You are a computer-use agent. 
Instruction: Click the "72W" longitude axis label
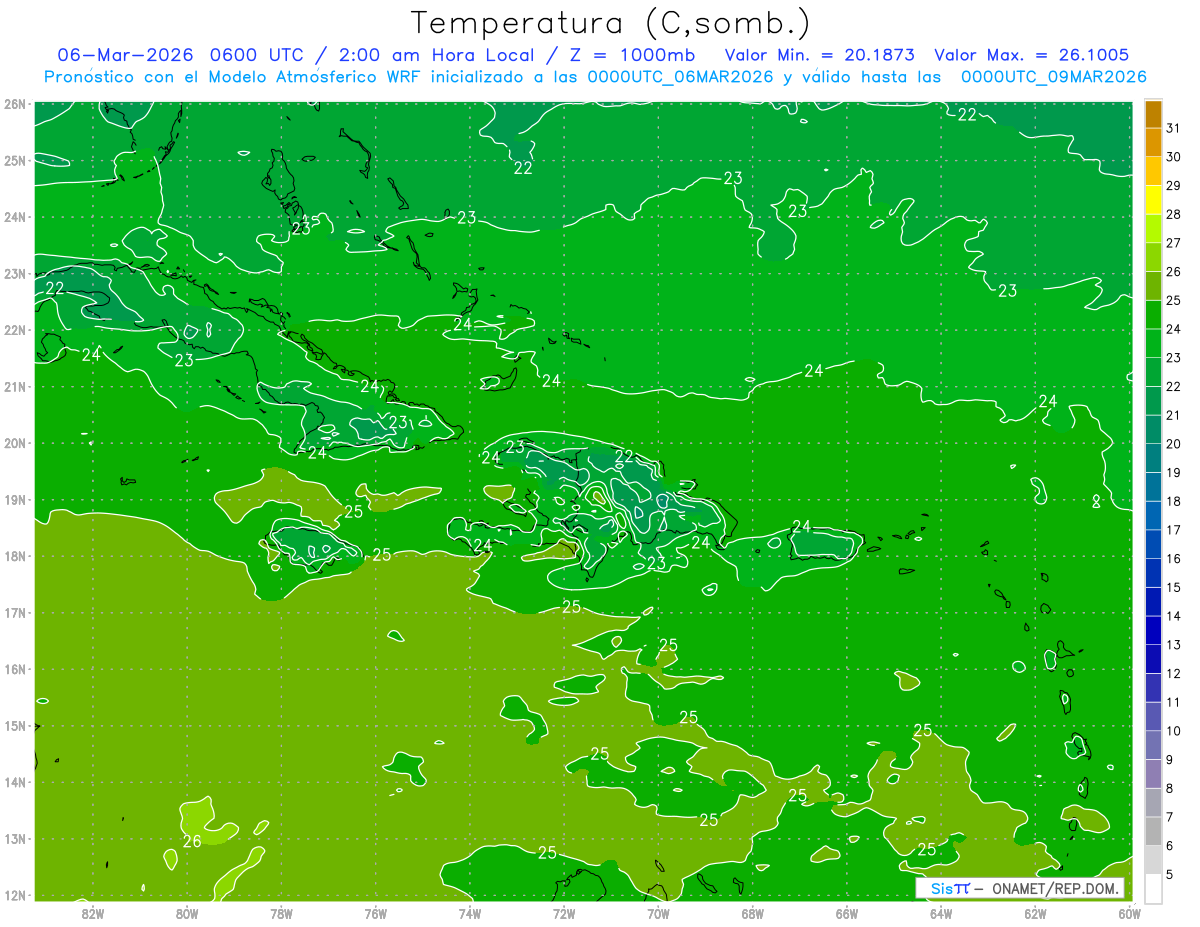click(564, 913)
